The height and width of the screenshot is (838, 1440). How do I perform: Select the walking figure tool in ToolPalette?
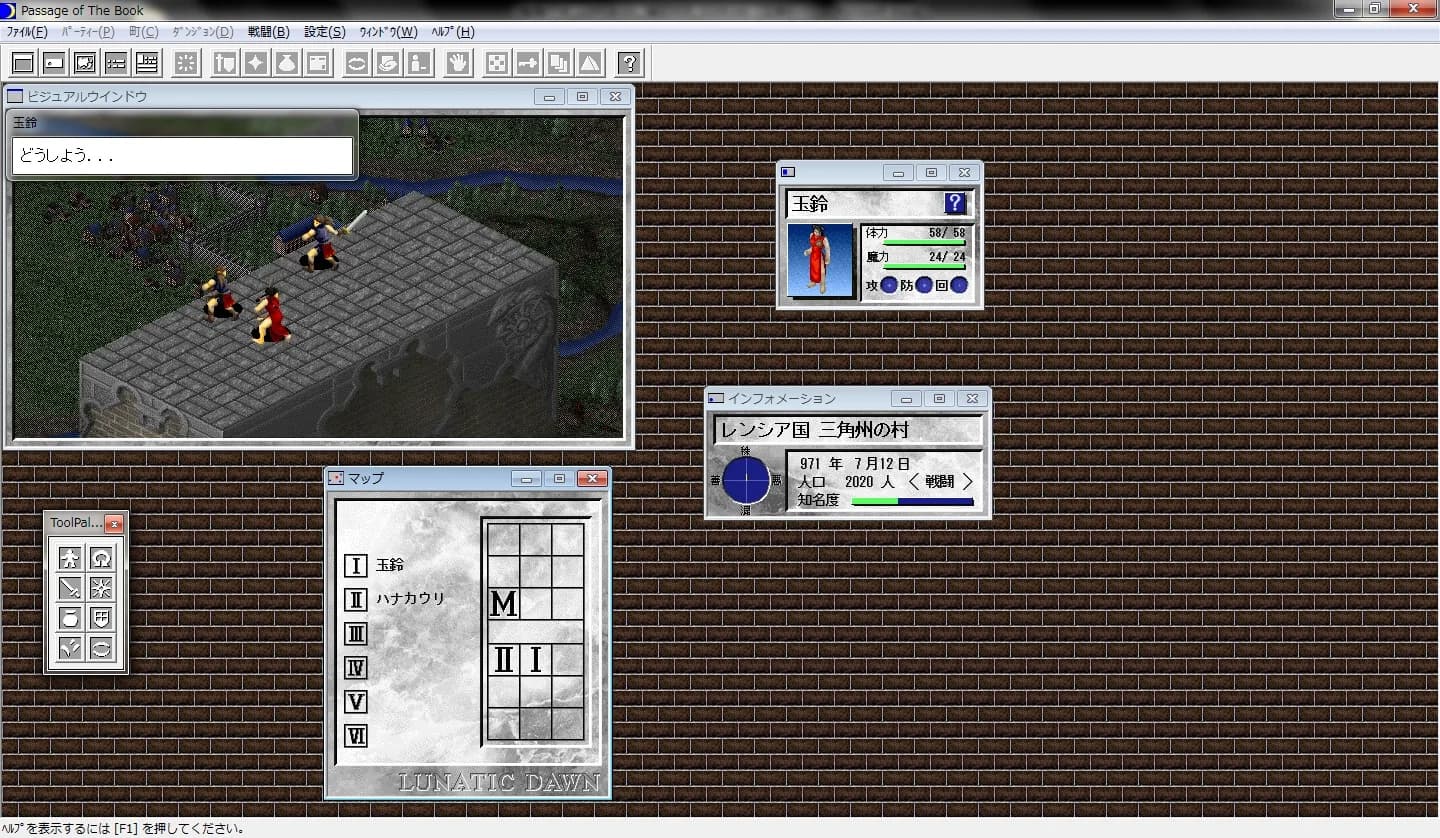70,558
